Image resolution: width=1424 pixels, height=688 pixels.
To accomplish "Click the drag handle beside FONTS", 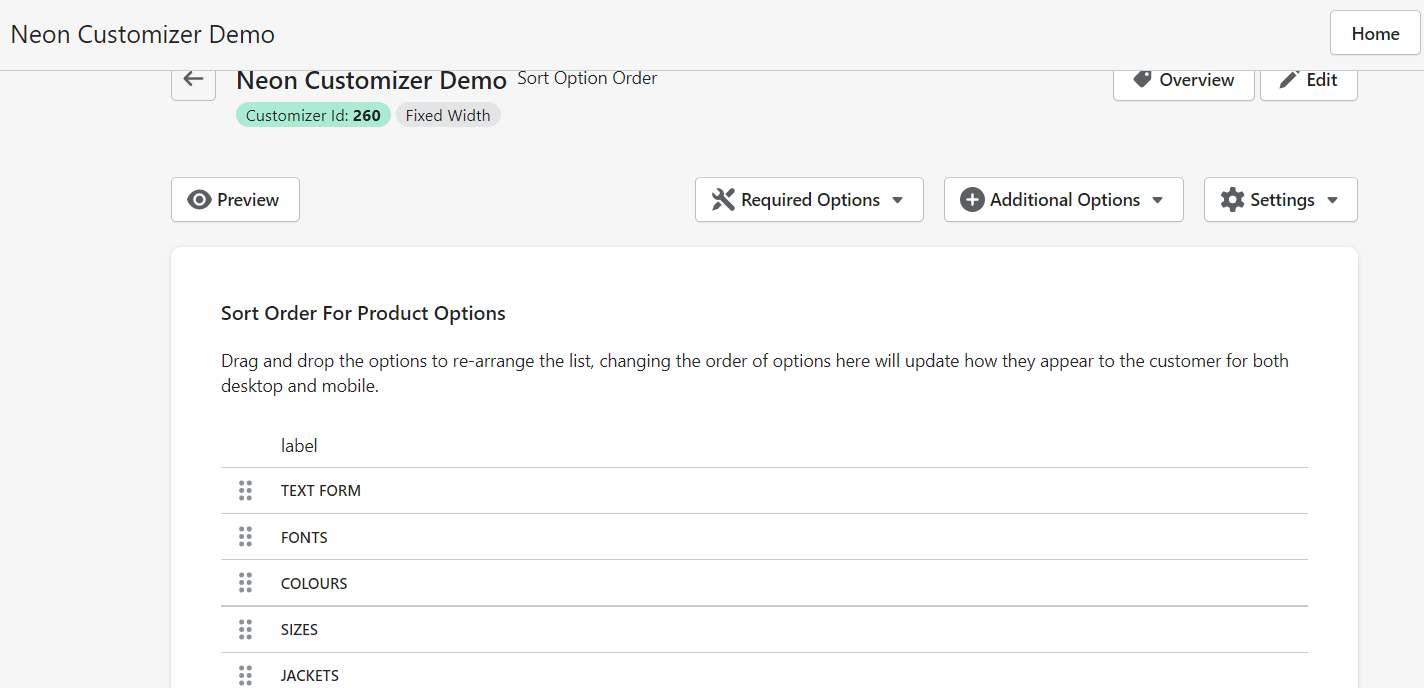I will pyautogui.click(x=245, y=537).
